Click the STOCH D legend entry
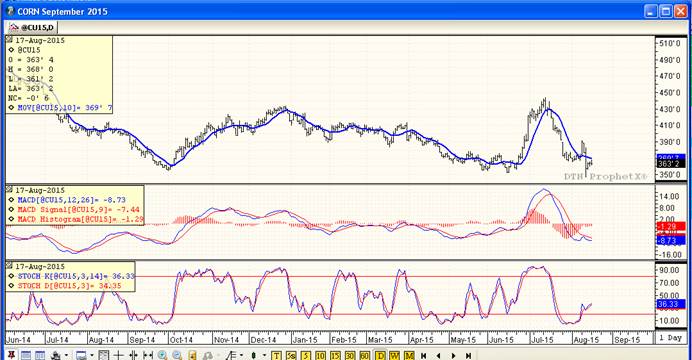This screenshot has width=692, height=360. [69, 286]
